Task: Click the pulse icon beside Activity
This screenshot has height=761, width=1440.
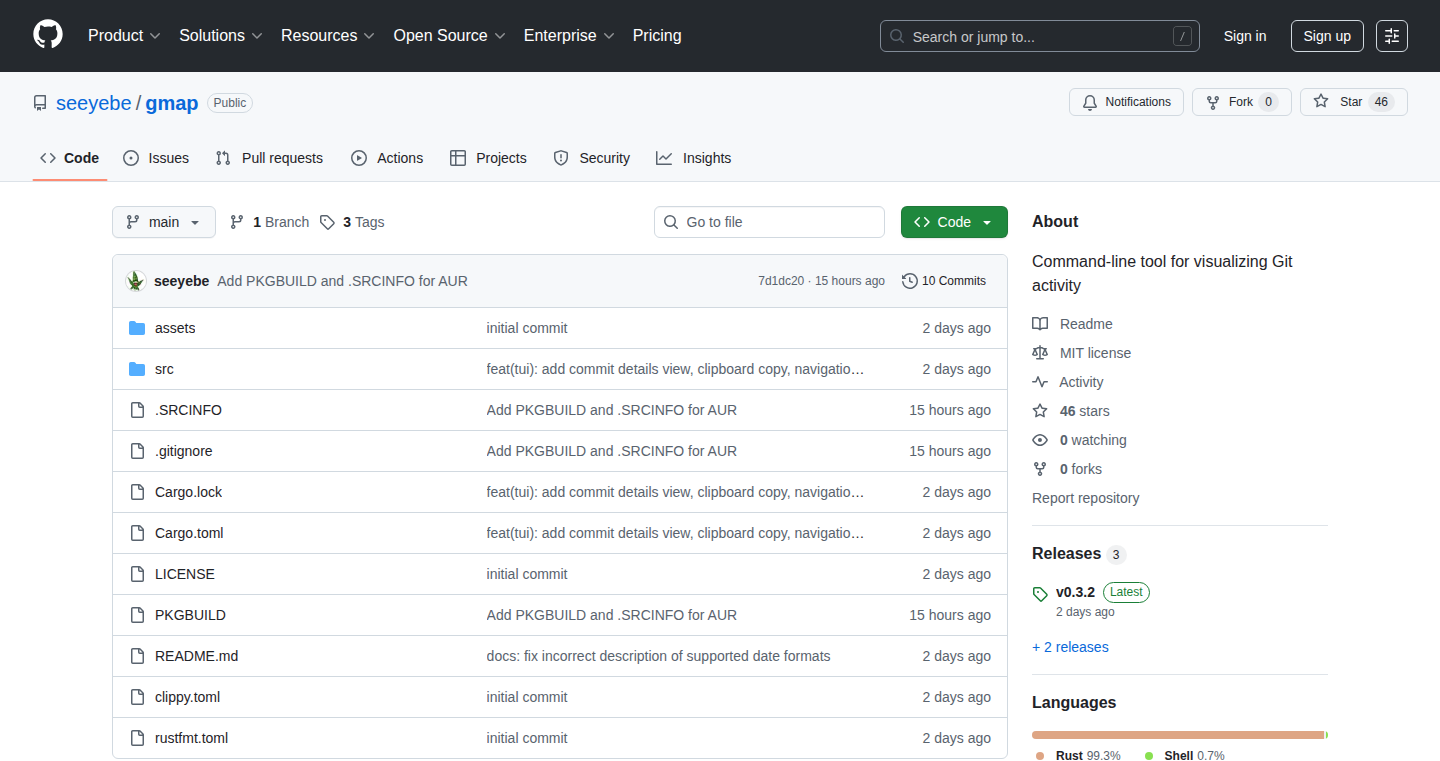Action: 1040,382
